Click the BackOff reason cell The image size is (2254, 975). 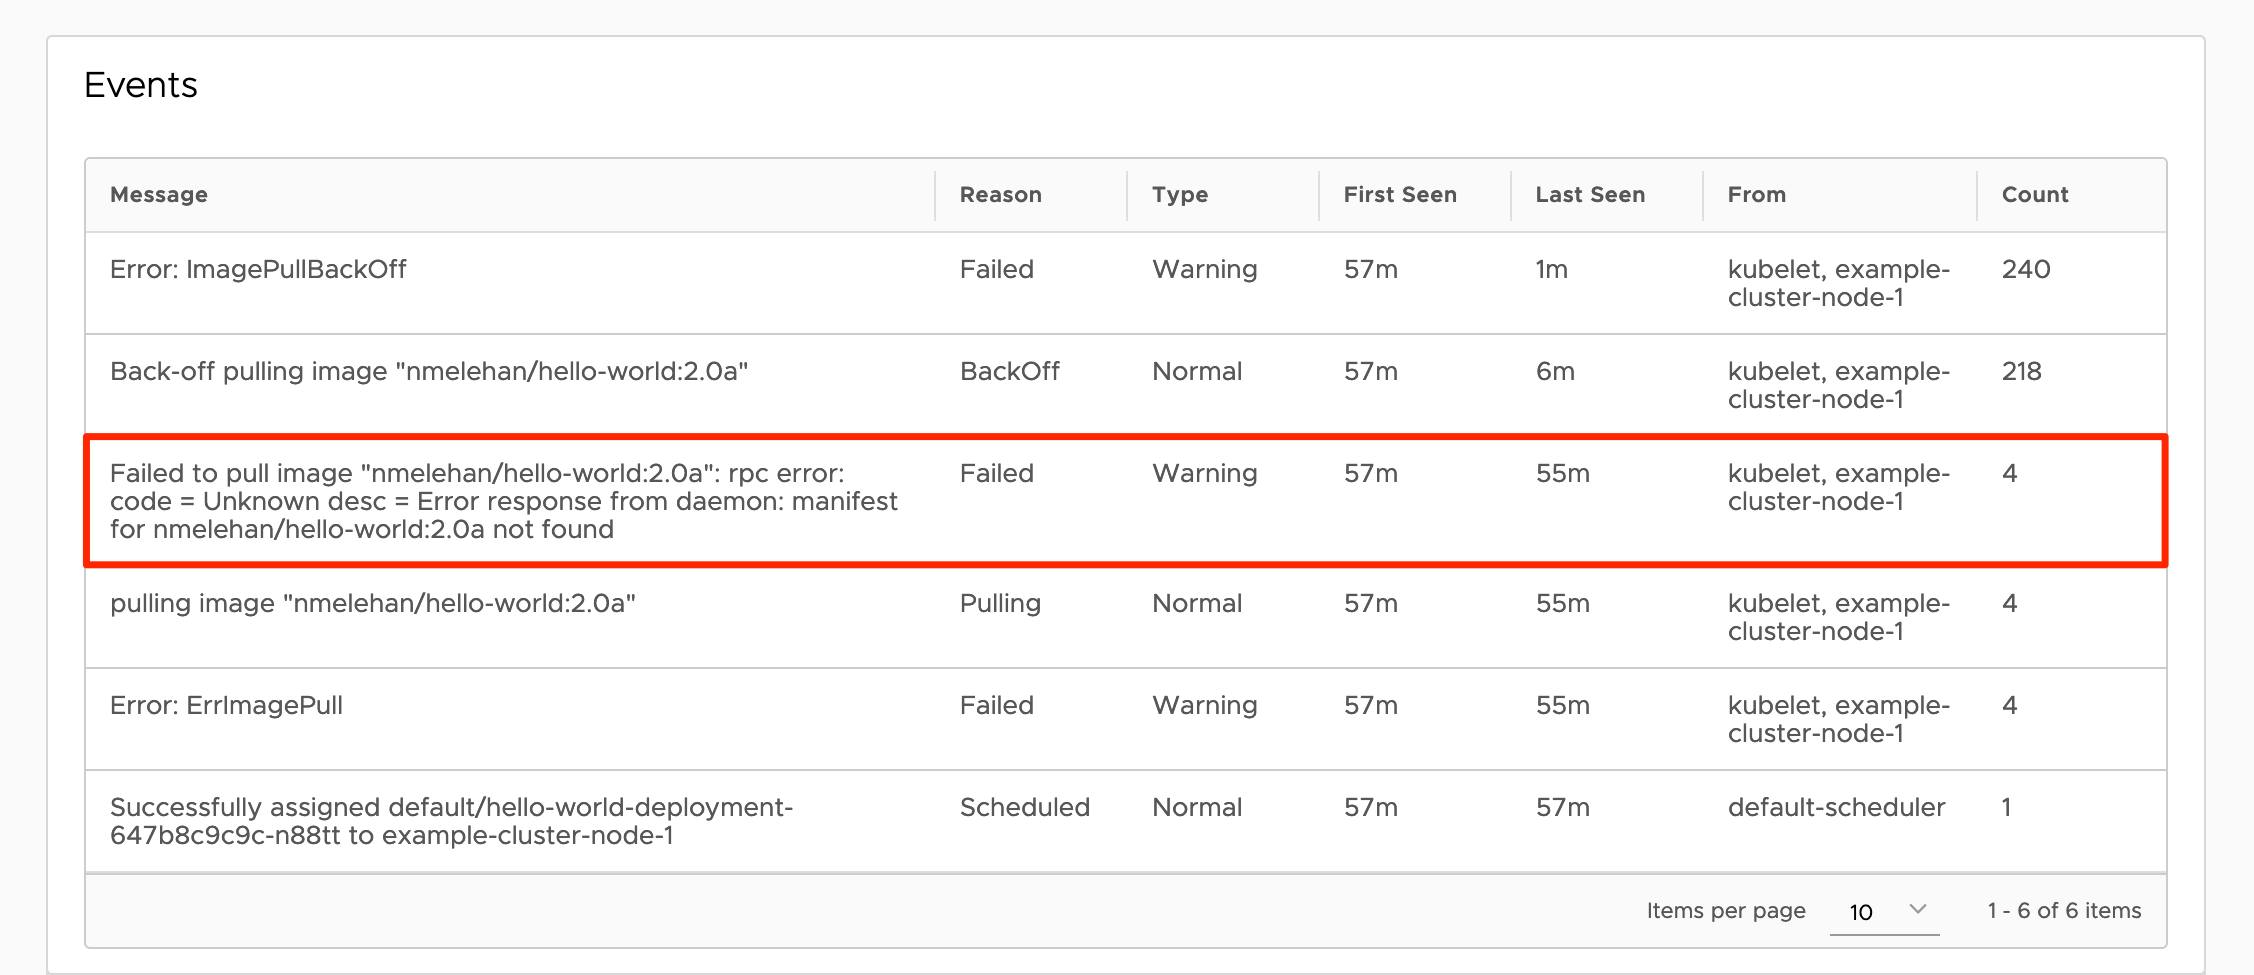[x=1009, y=372]
